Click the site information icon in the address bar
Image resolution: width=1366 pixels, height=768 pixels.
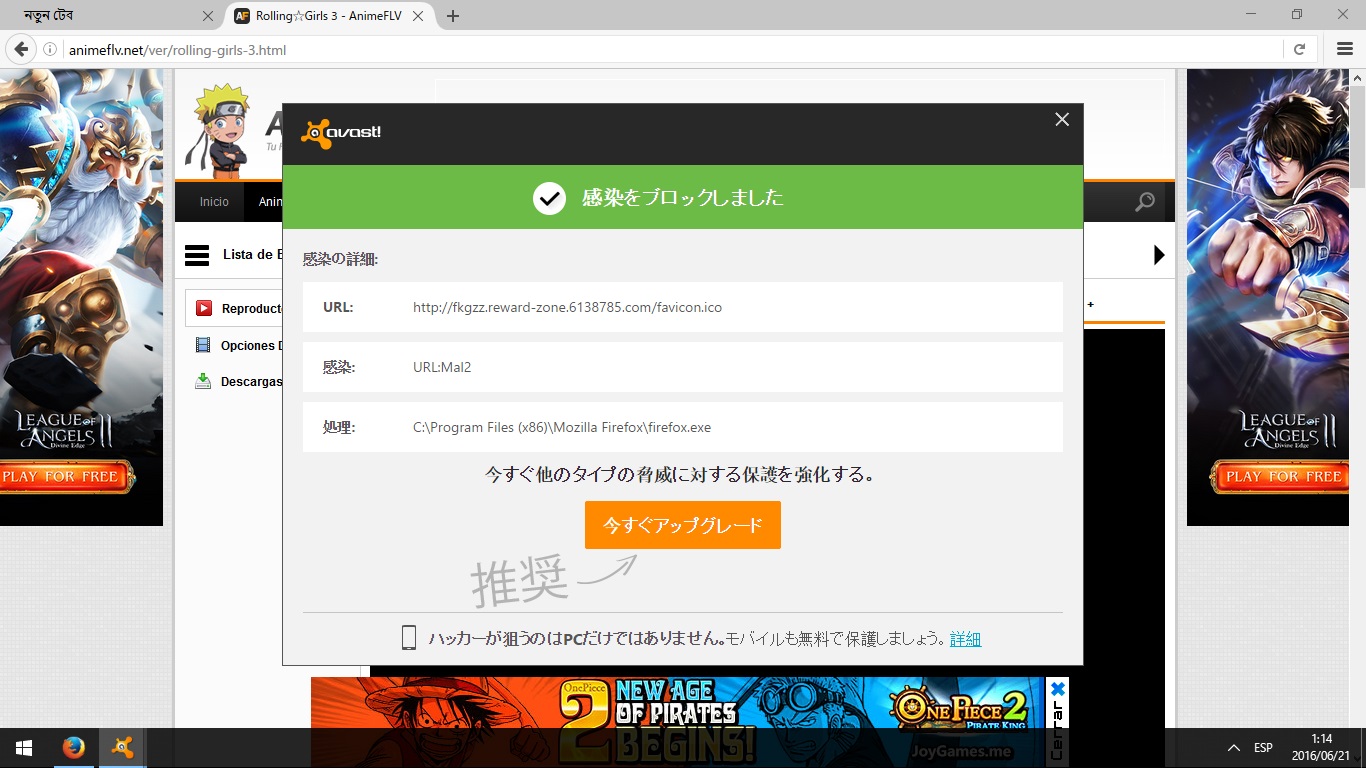point(50,49)
